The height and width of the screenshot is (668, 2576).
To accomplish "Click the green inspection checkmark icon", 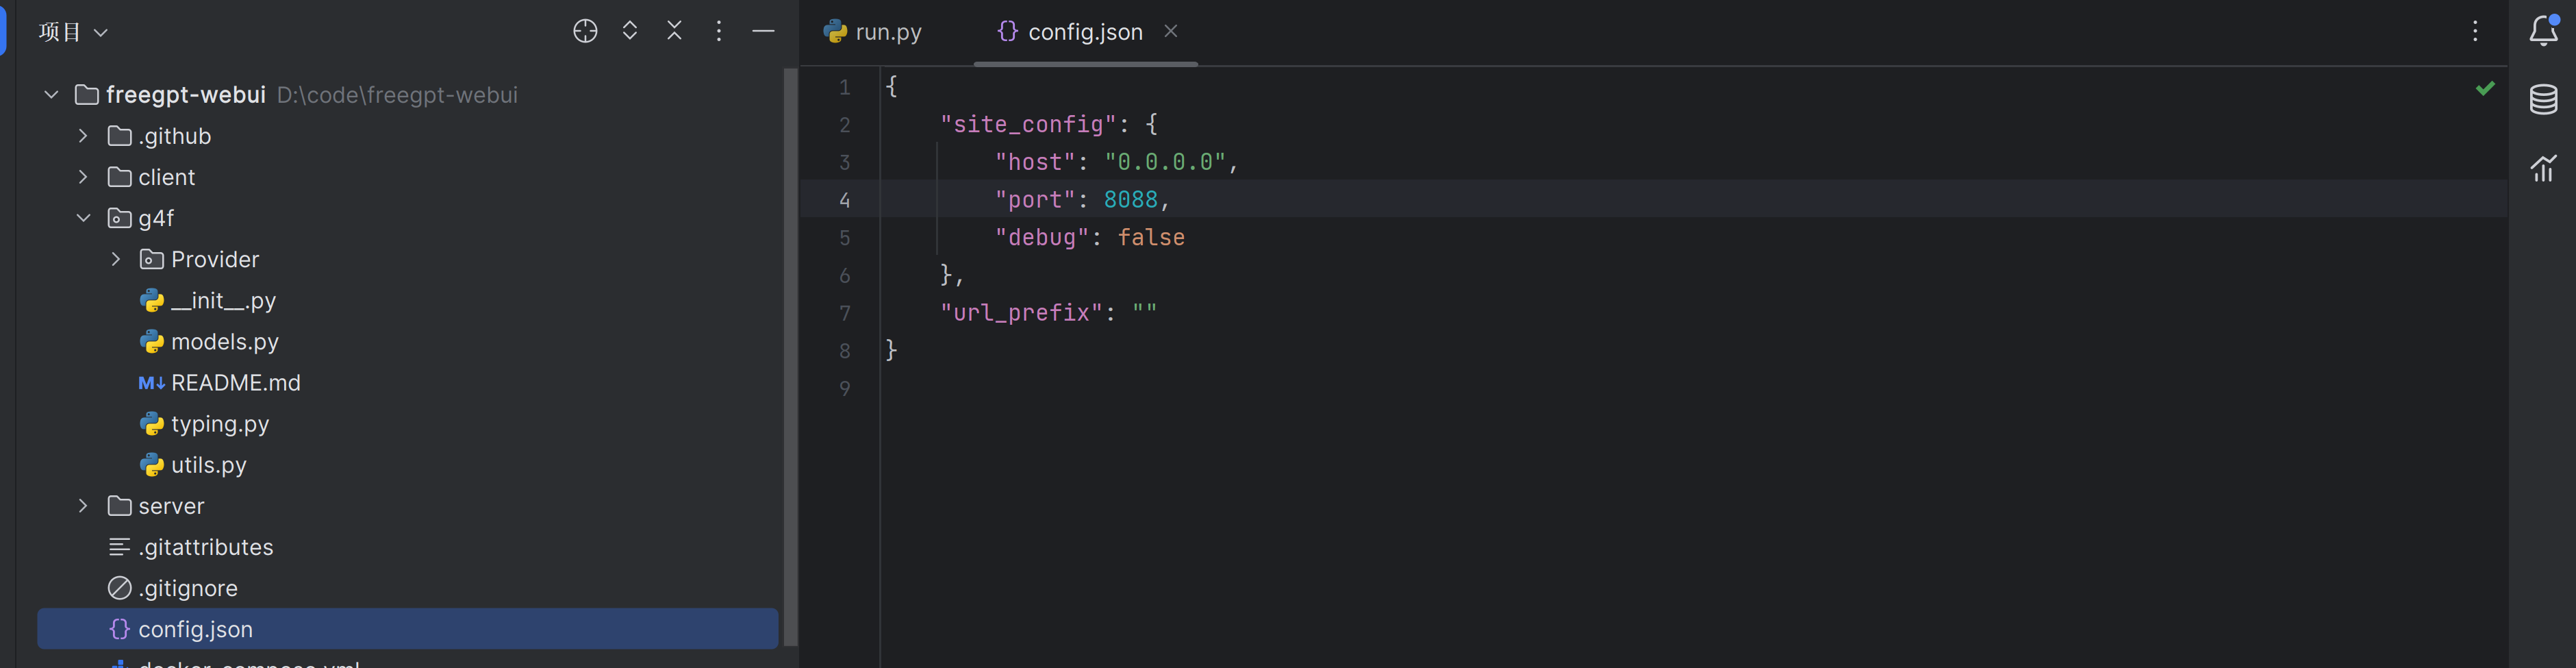I will point(2485,89).
